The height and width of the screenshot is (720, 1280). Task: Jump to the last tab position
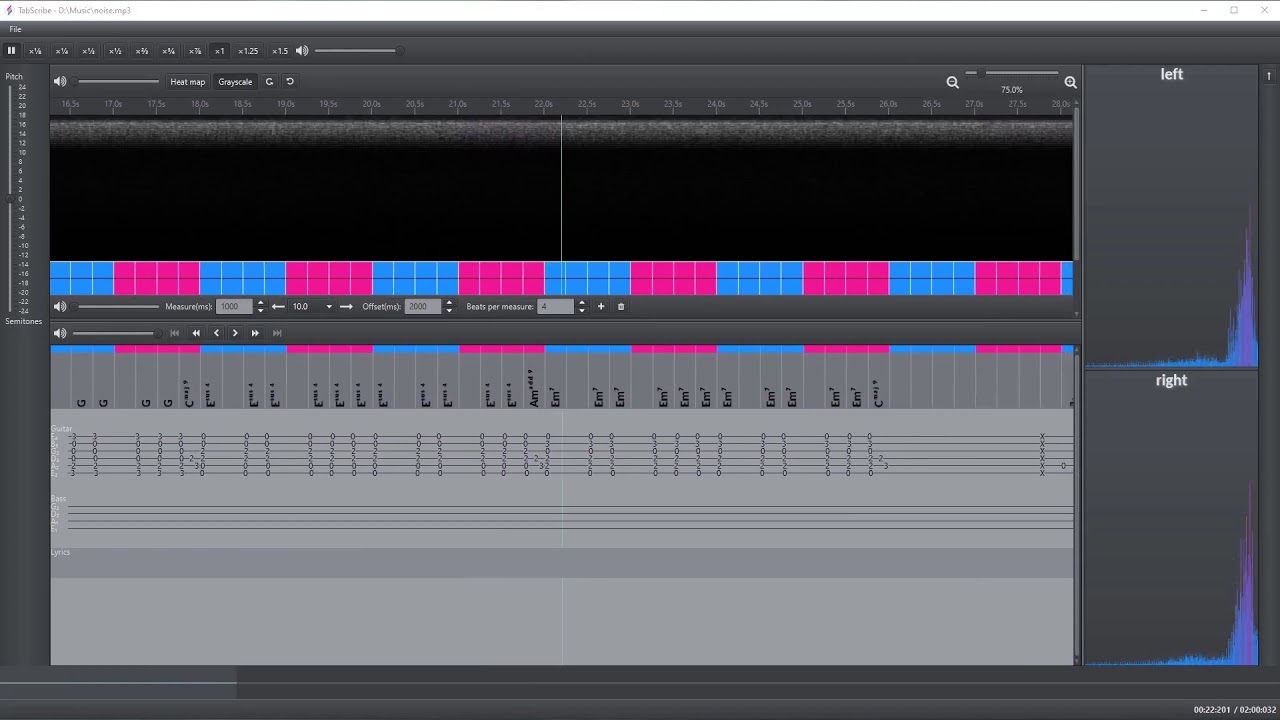coord(277,333)
